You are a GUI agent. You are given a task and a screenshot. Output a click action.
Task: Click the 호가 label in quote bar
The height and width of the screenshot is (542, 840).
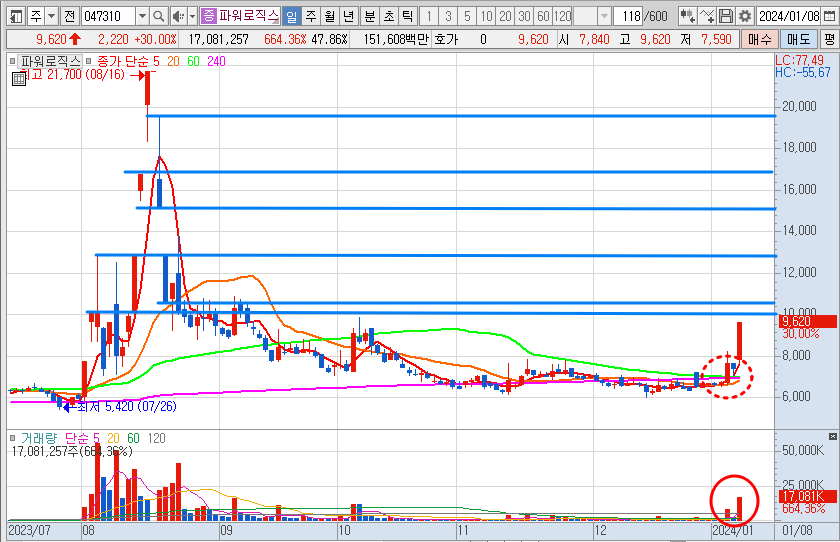point(446,39)
